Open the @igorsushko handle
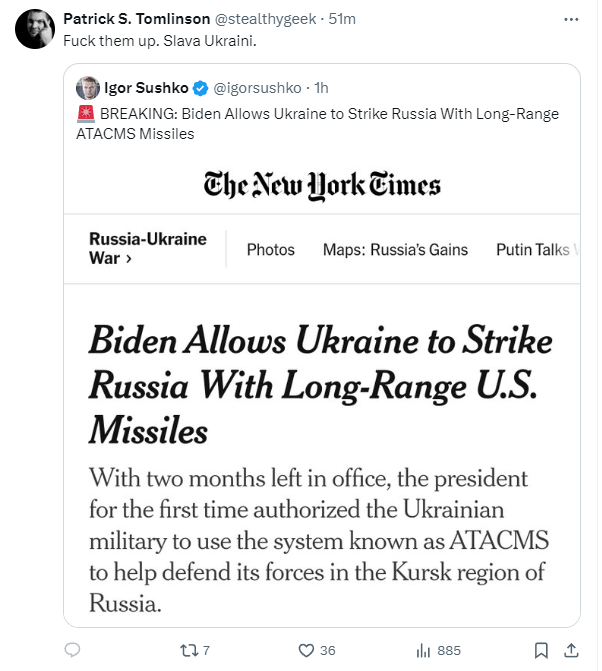Screen dimensions: 602x671 257,88
